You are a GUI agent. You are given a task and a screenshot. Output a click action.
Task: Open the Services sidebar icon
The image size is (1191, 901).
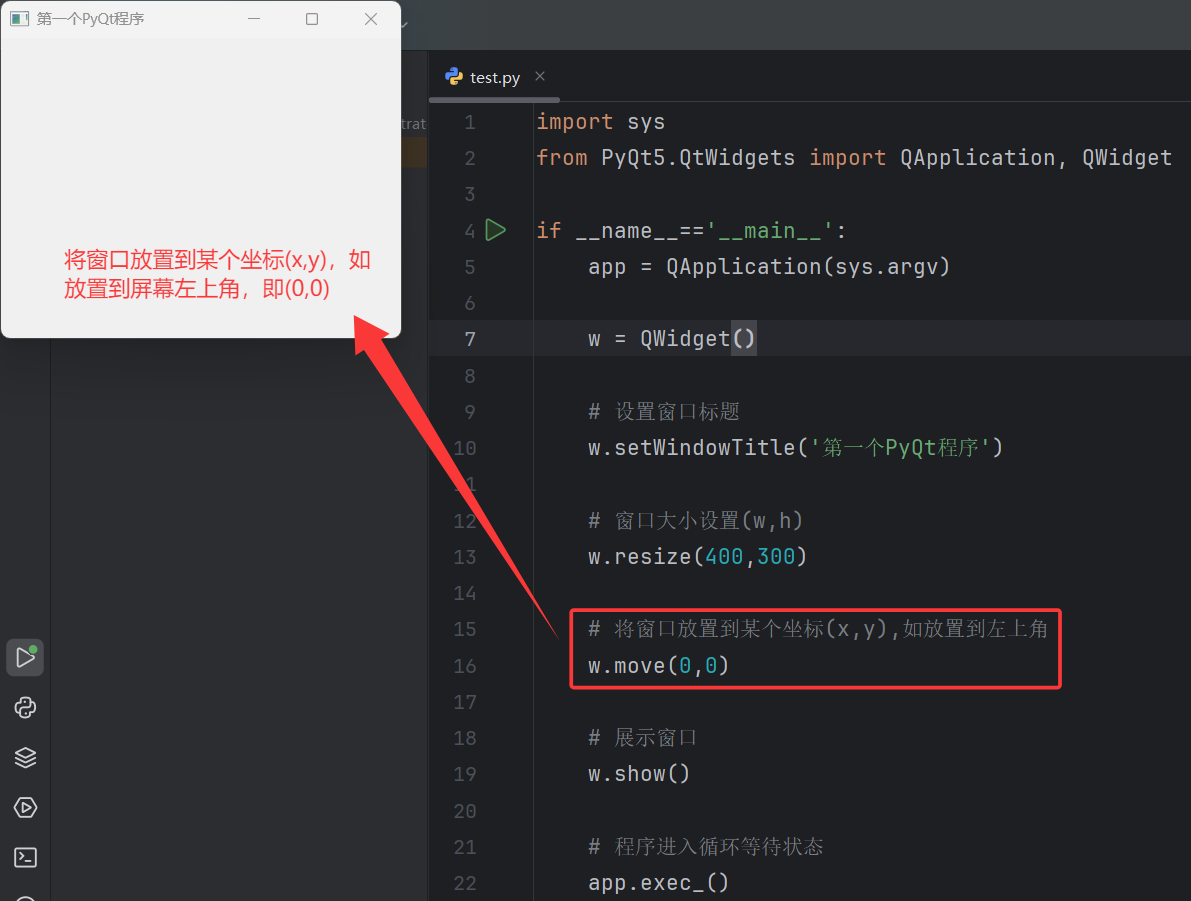tap(25, 808)
